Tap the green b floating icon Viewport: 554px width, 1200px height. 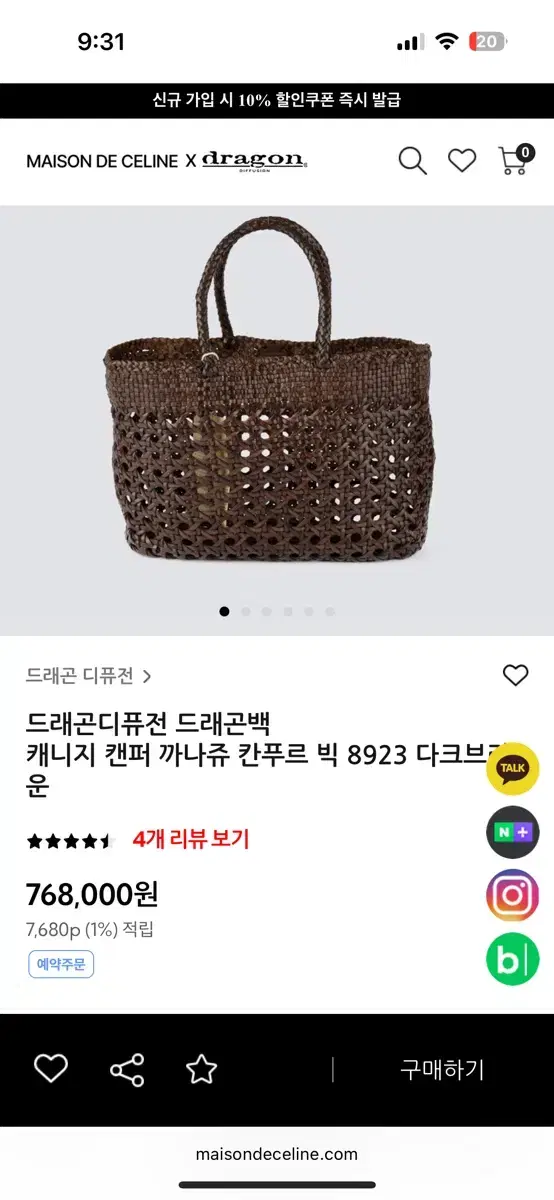pyautogui.click(x=513, y=960)
